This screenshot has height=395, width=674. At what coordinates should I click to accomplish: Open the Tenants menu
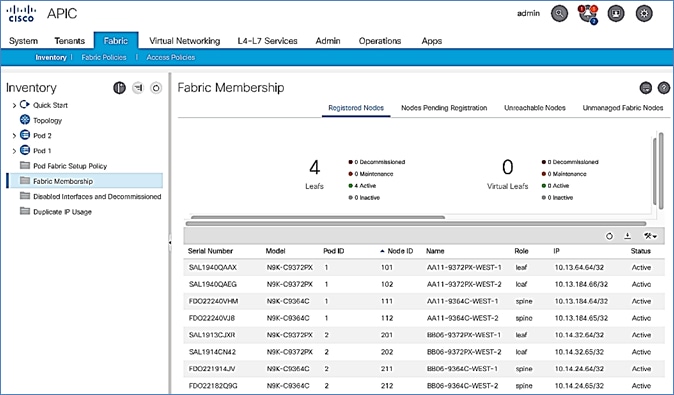[x=69, y=41]
